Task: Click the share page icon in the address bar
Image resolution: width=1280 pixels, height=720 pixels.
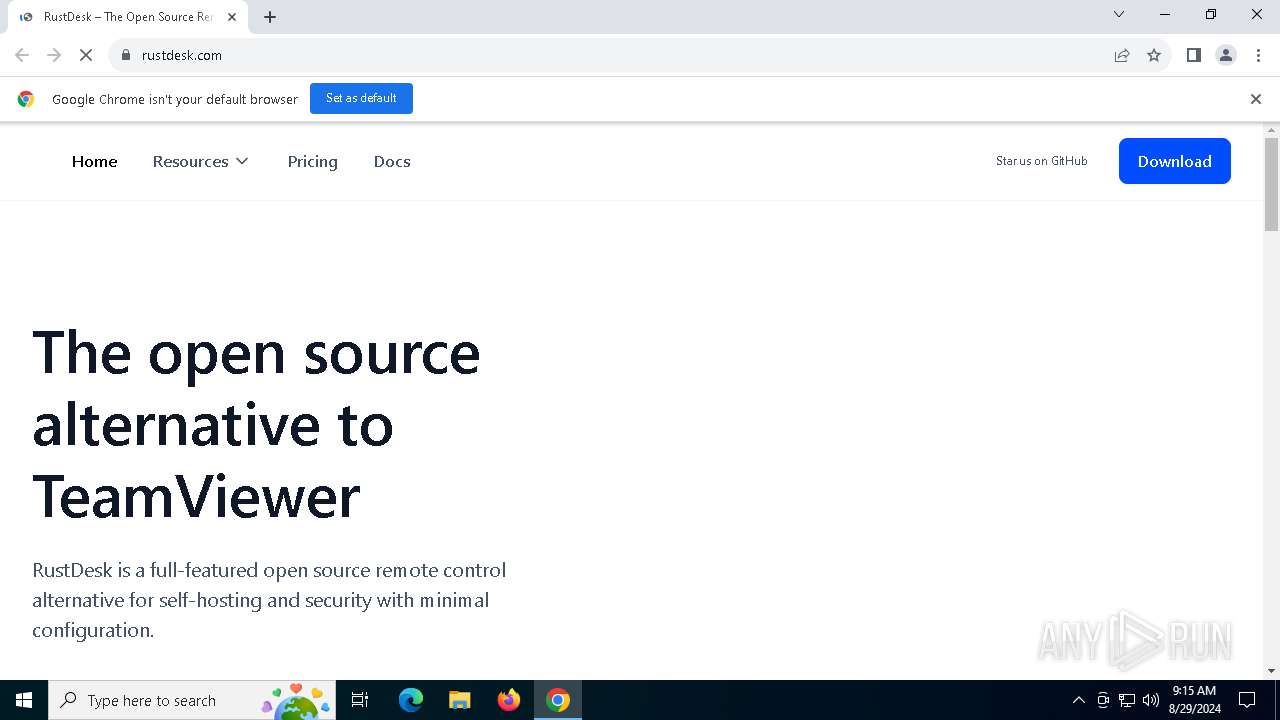Action: point(1122,55)
